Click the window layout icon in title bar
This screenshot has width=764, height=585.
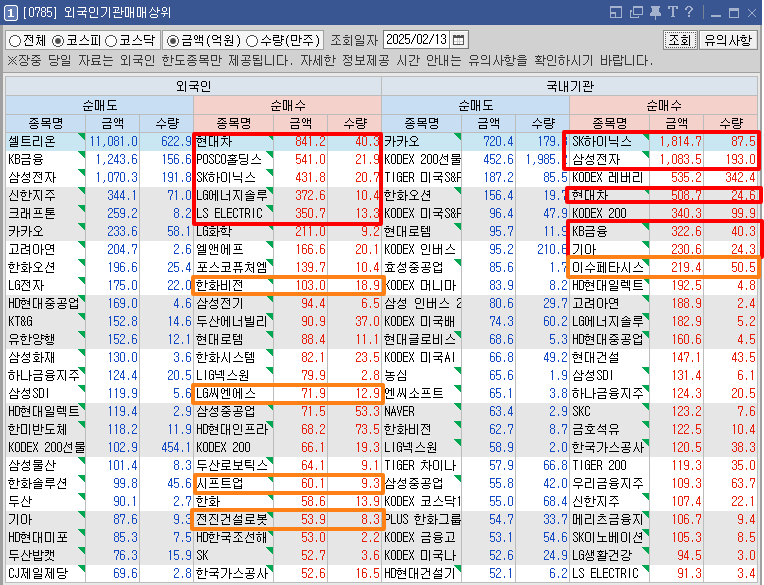click(x=616, y=12)
